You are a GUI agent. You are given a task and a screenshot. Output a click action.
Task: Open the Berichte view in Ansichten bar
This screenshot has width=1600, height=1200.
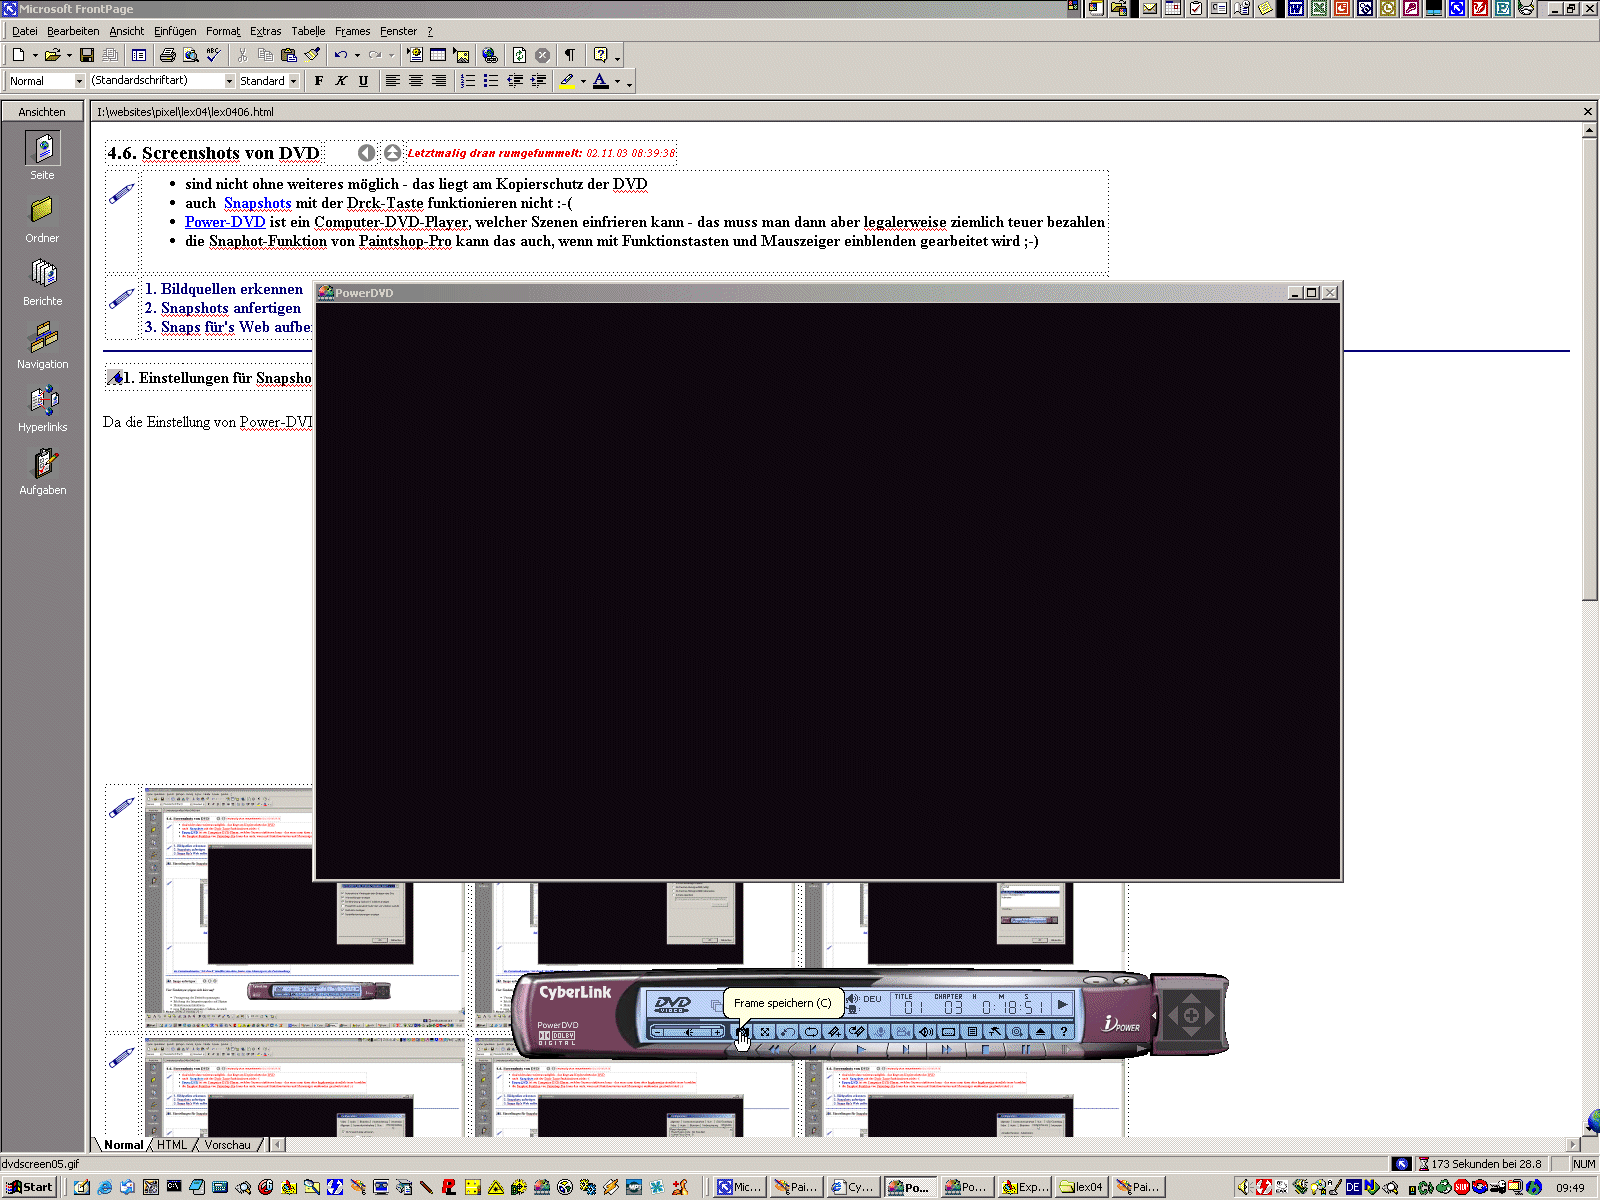tap(42, 282)
